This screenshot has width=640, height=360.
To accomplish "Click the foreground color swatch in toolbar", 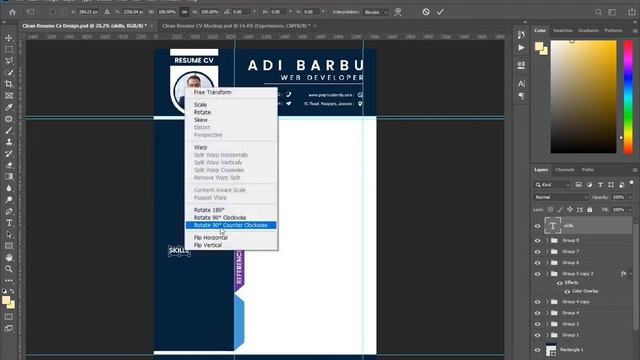I will coord(6,300).
